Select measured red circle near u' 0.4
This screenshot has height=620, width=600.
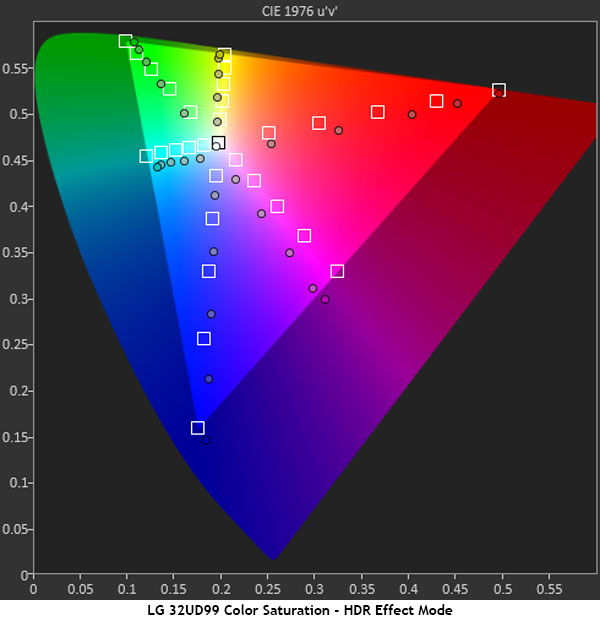click(x=412, y=114)
